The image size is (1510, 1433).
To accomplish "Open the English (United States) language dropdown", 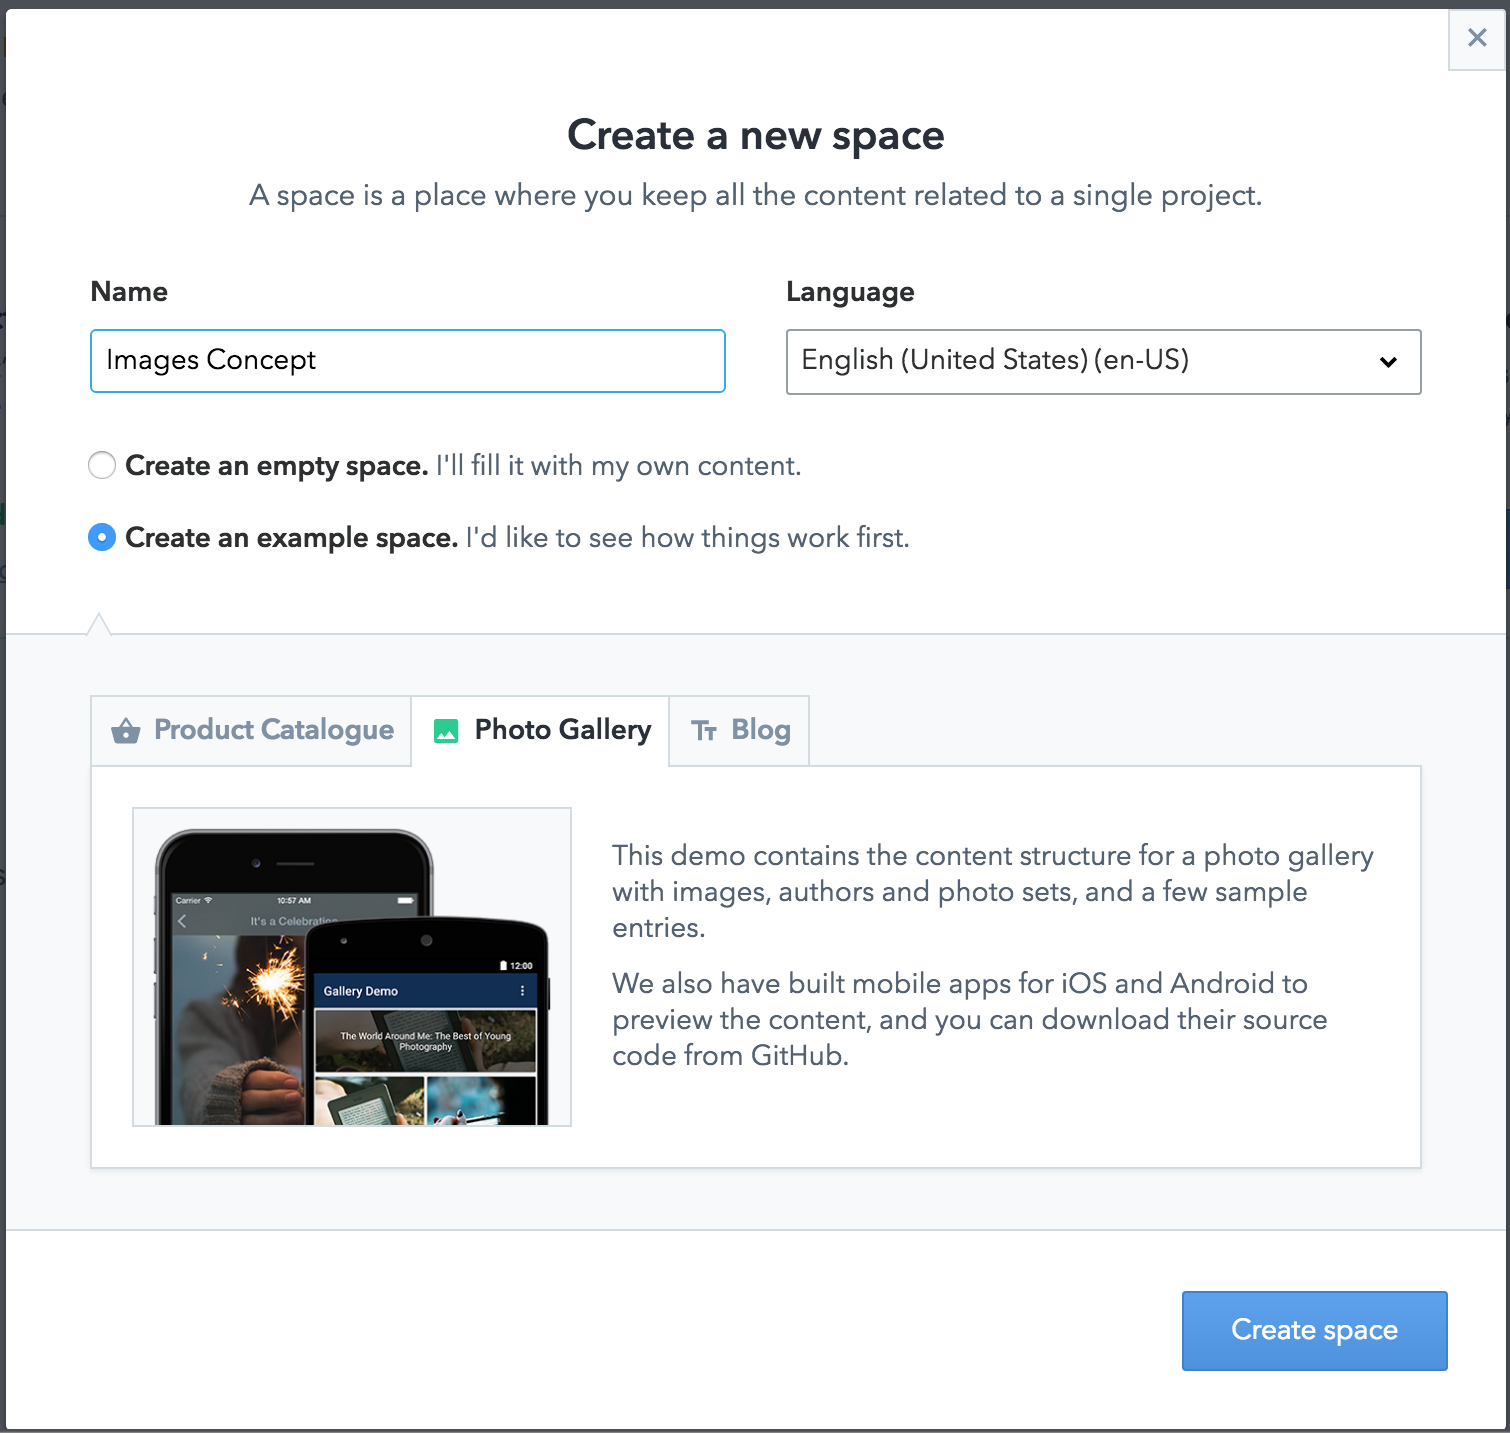I will 1103,362.
